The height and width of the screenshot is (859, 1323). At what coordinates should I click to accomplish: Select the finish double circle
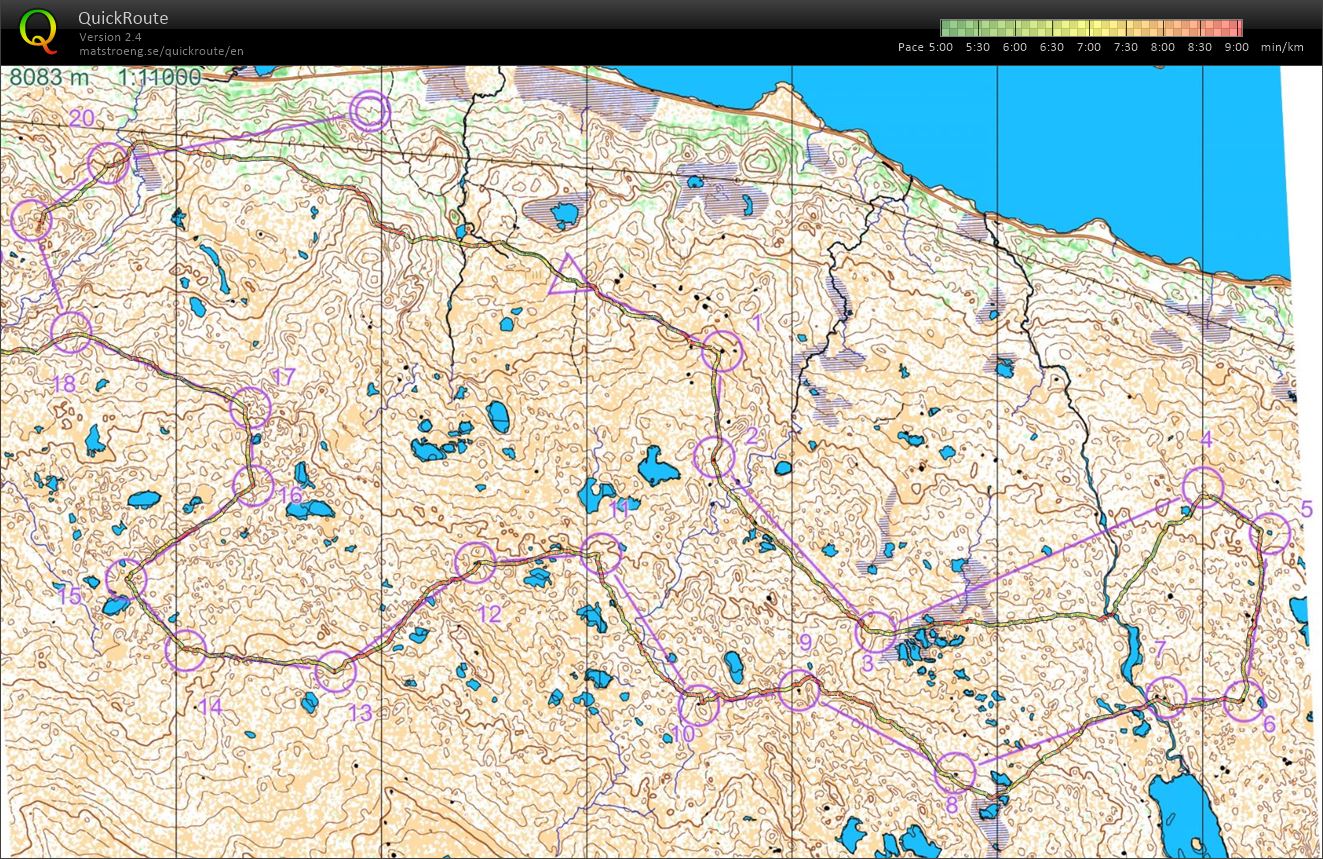point(369,111)
